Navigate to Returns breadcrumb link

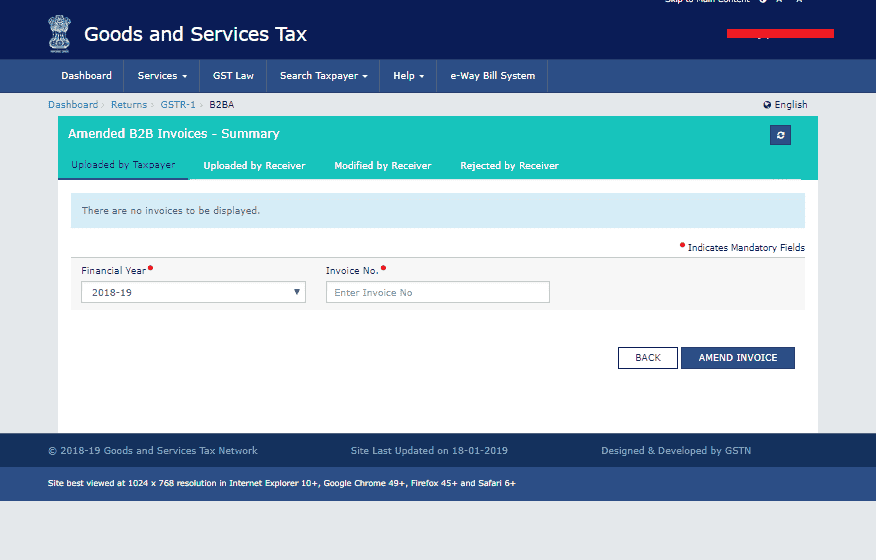129,105
